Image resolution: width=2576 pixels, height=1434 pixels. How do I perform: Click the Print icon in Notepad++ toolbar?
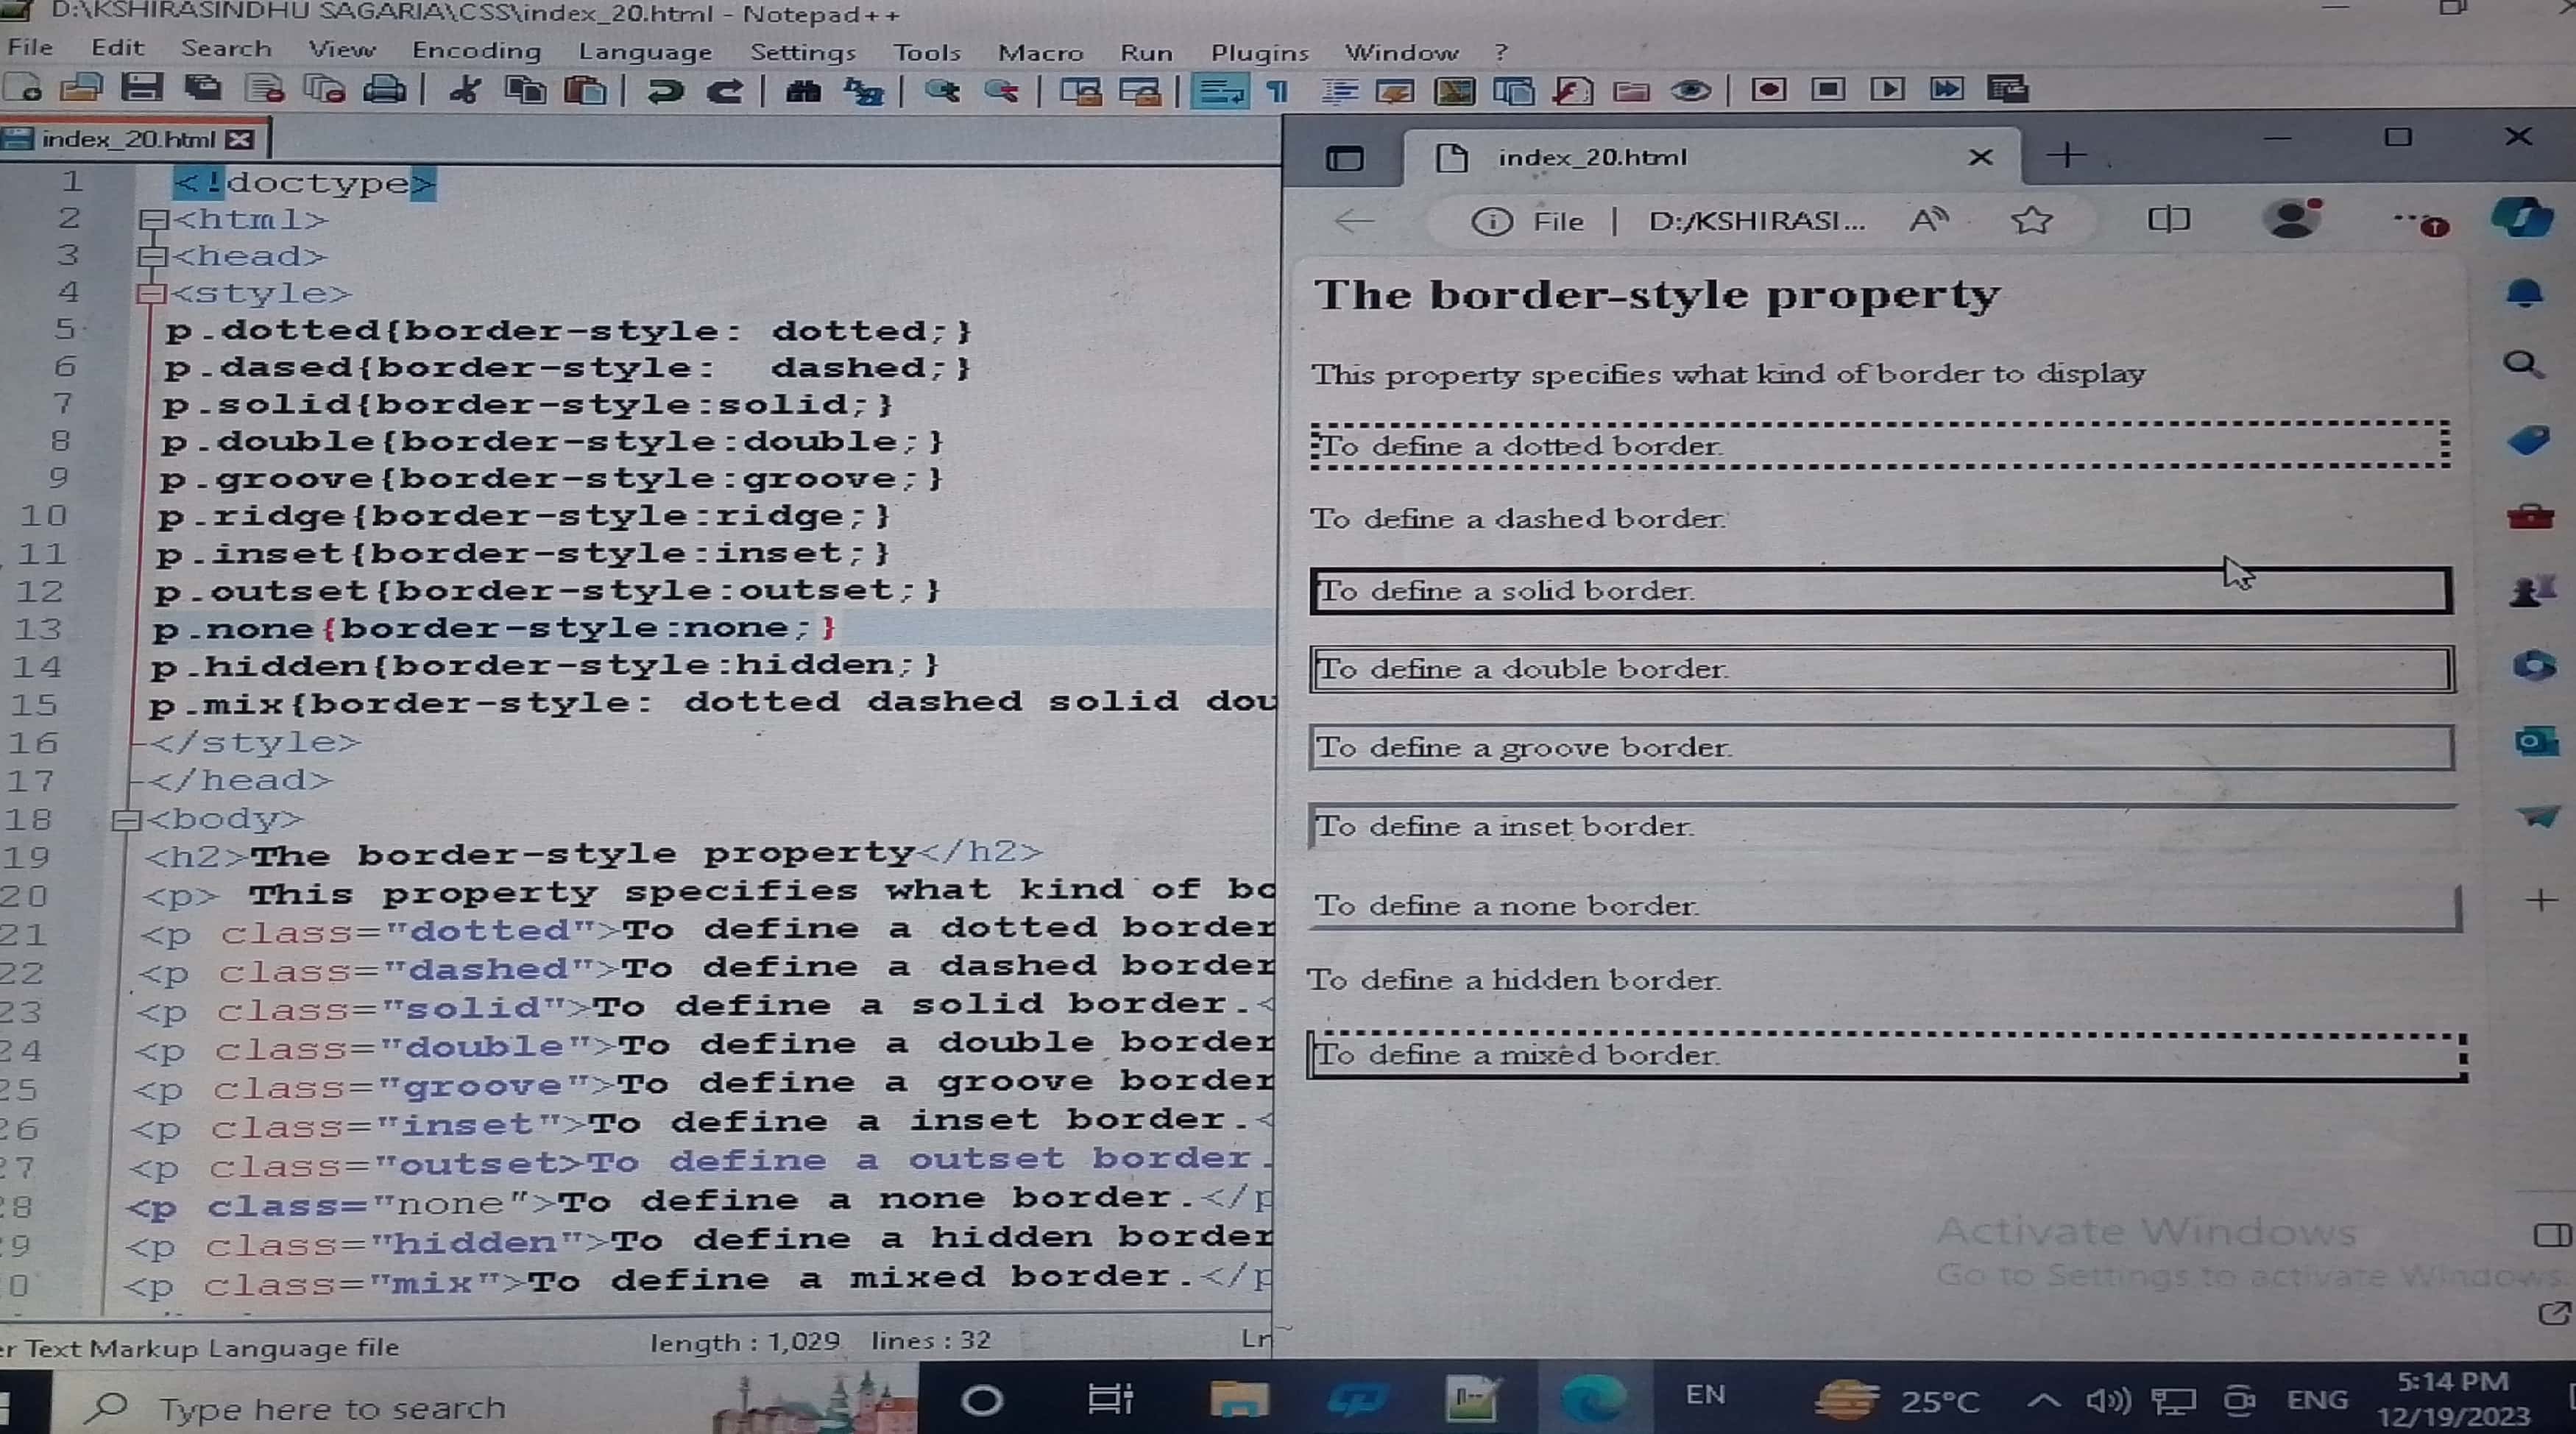pos(384,90)
